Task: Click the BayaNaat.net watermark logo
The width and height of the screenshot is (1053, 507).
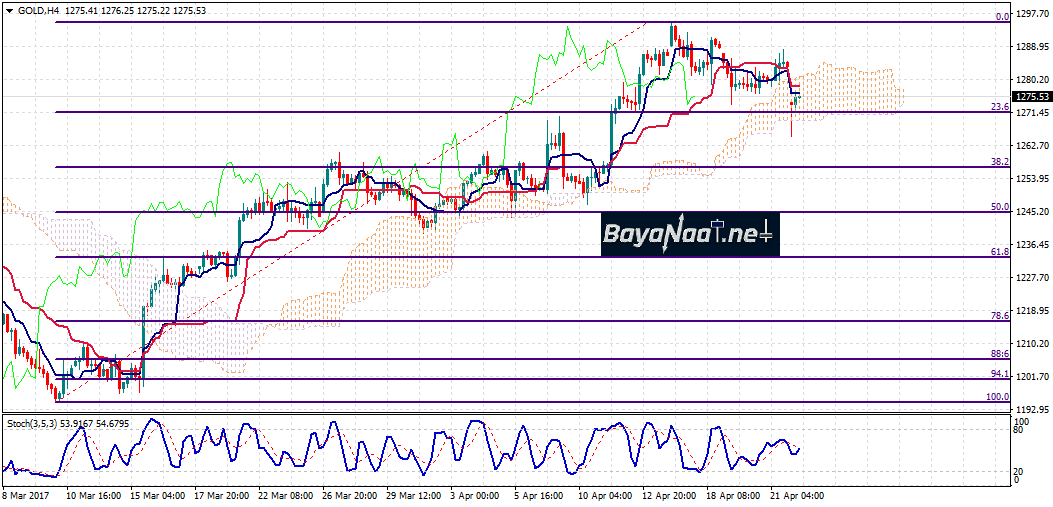Action: pyautogui.click(x=689, y=236)
